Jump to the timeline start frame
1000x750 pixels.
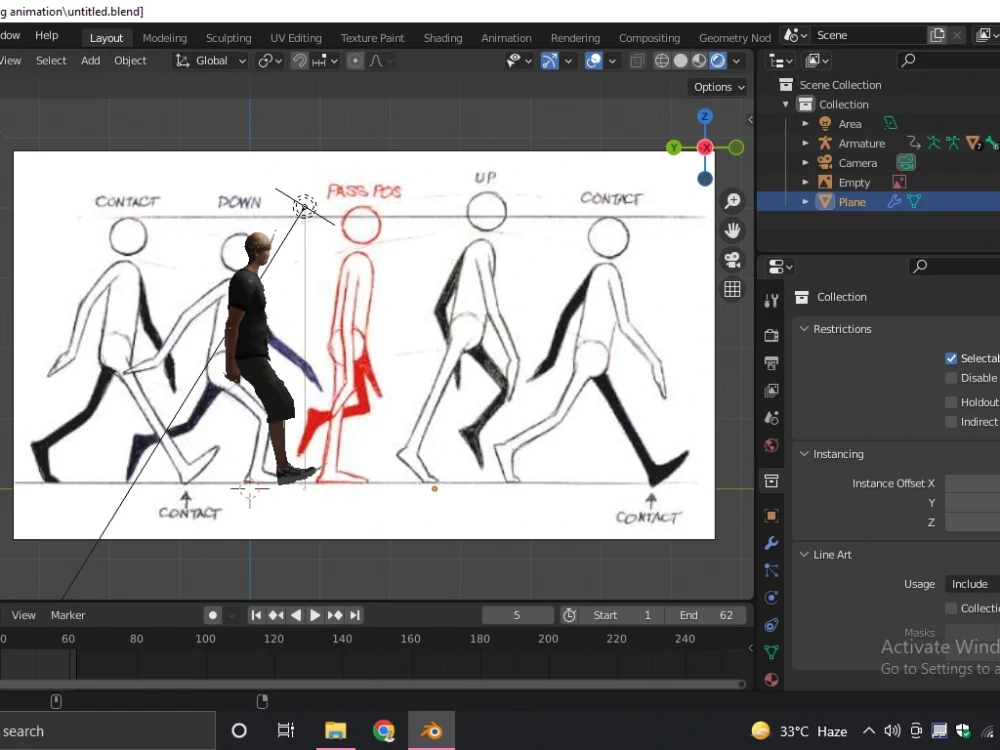click(x=256, y=615)
